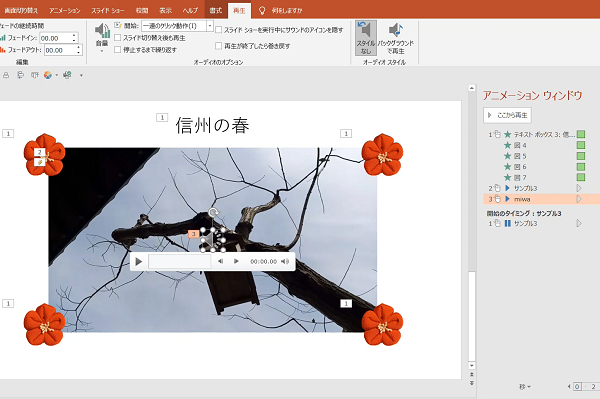Viewport: 600px width, 399px height.
Task: Expand the 音量 dropdown arrow
Action: click(102, 50)
